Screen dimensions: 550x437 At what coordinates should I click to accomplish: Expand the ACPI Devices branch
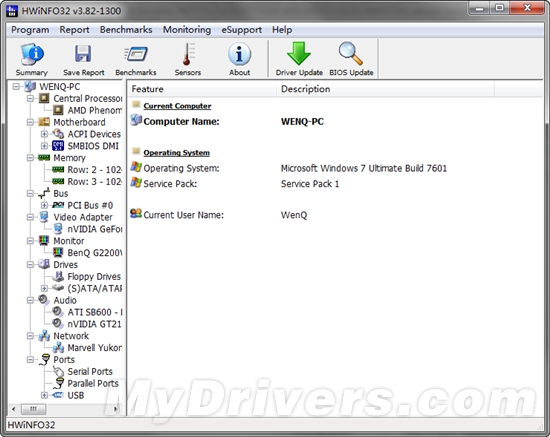point(44,134)
